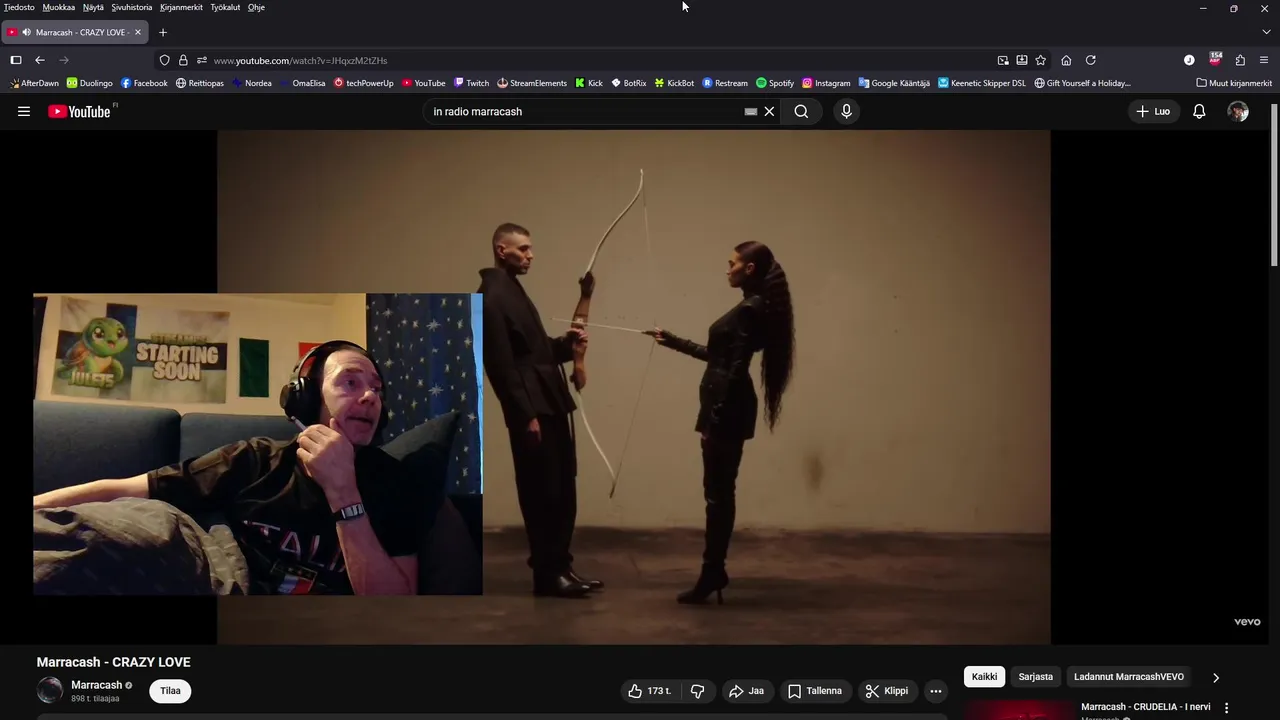Subscribe with the Tilaa button
Screen dimensions: 1280x720
[x=170, y=691]
